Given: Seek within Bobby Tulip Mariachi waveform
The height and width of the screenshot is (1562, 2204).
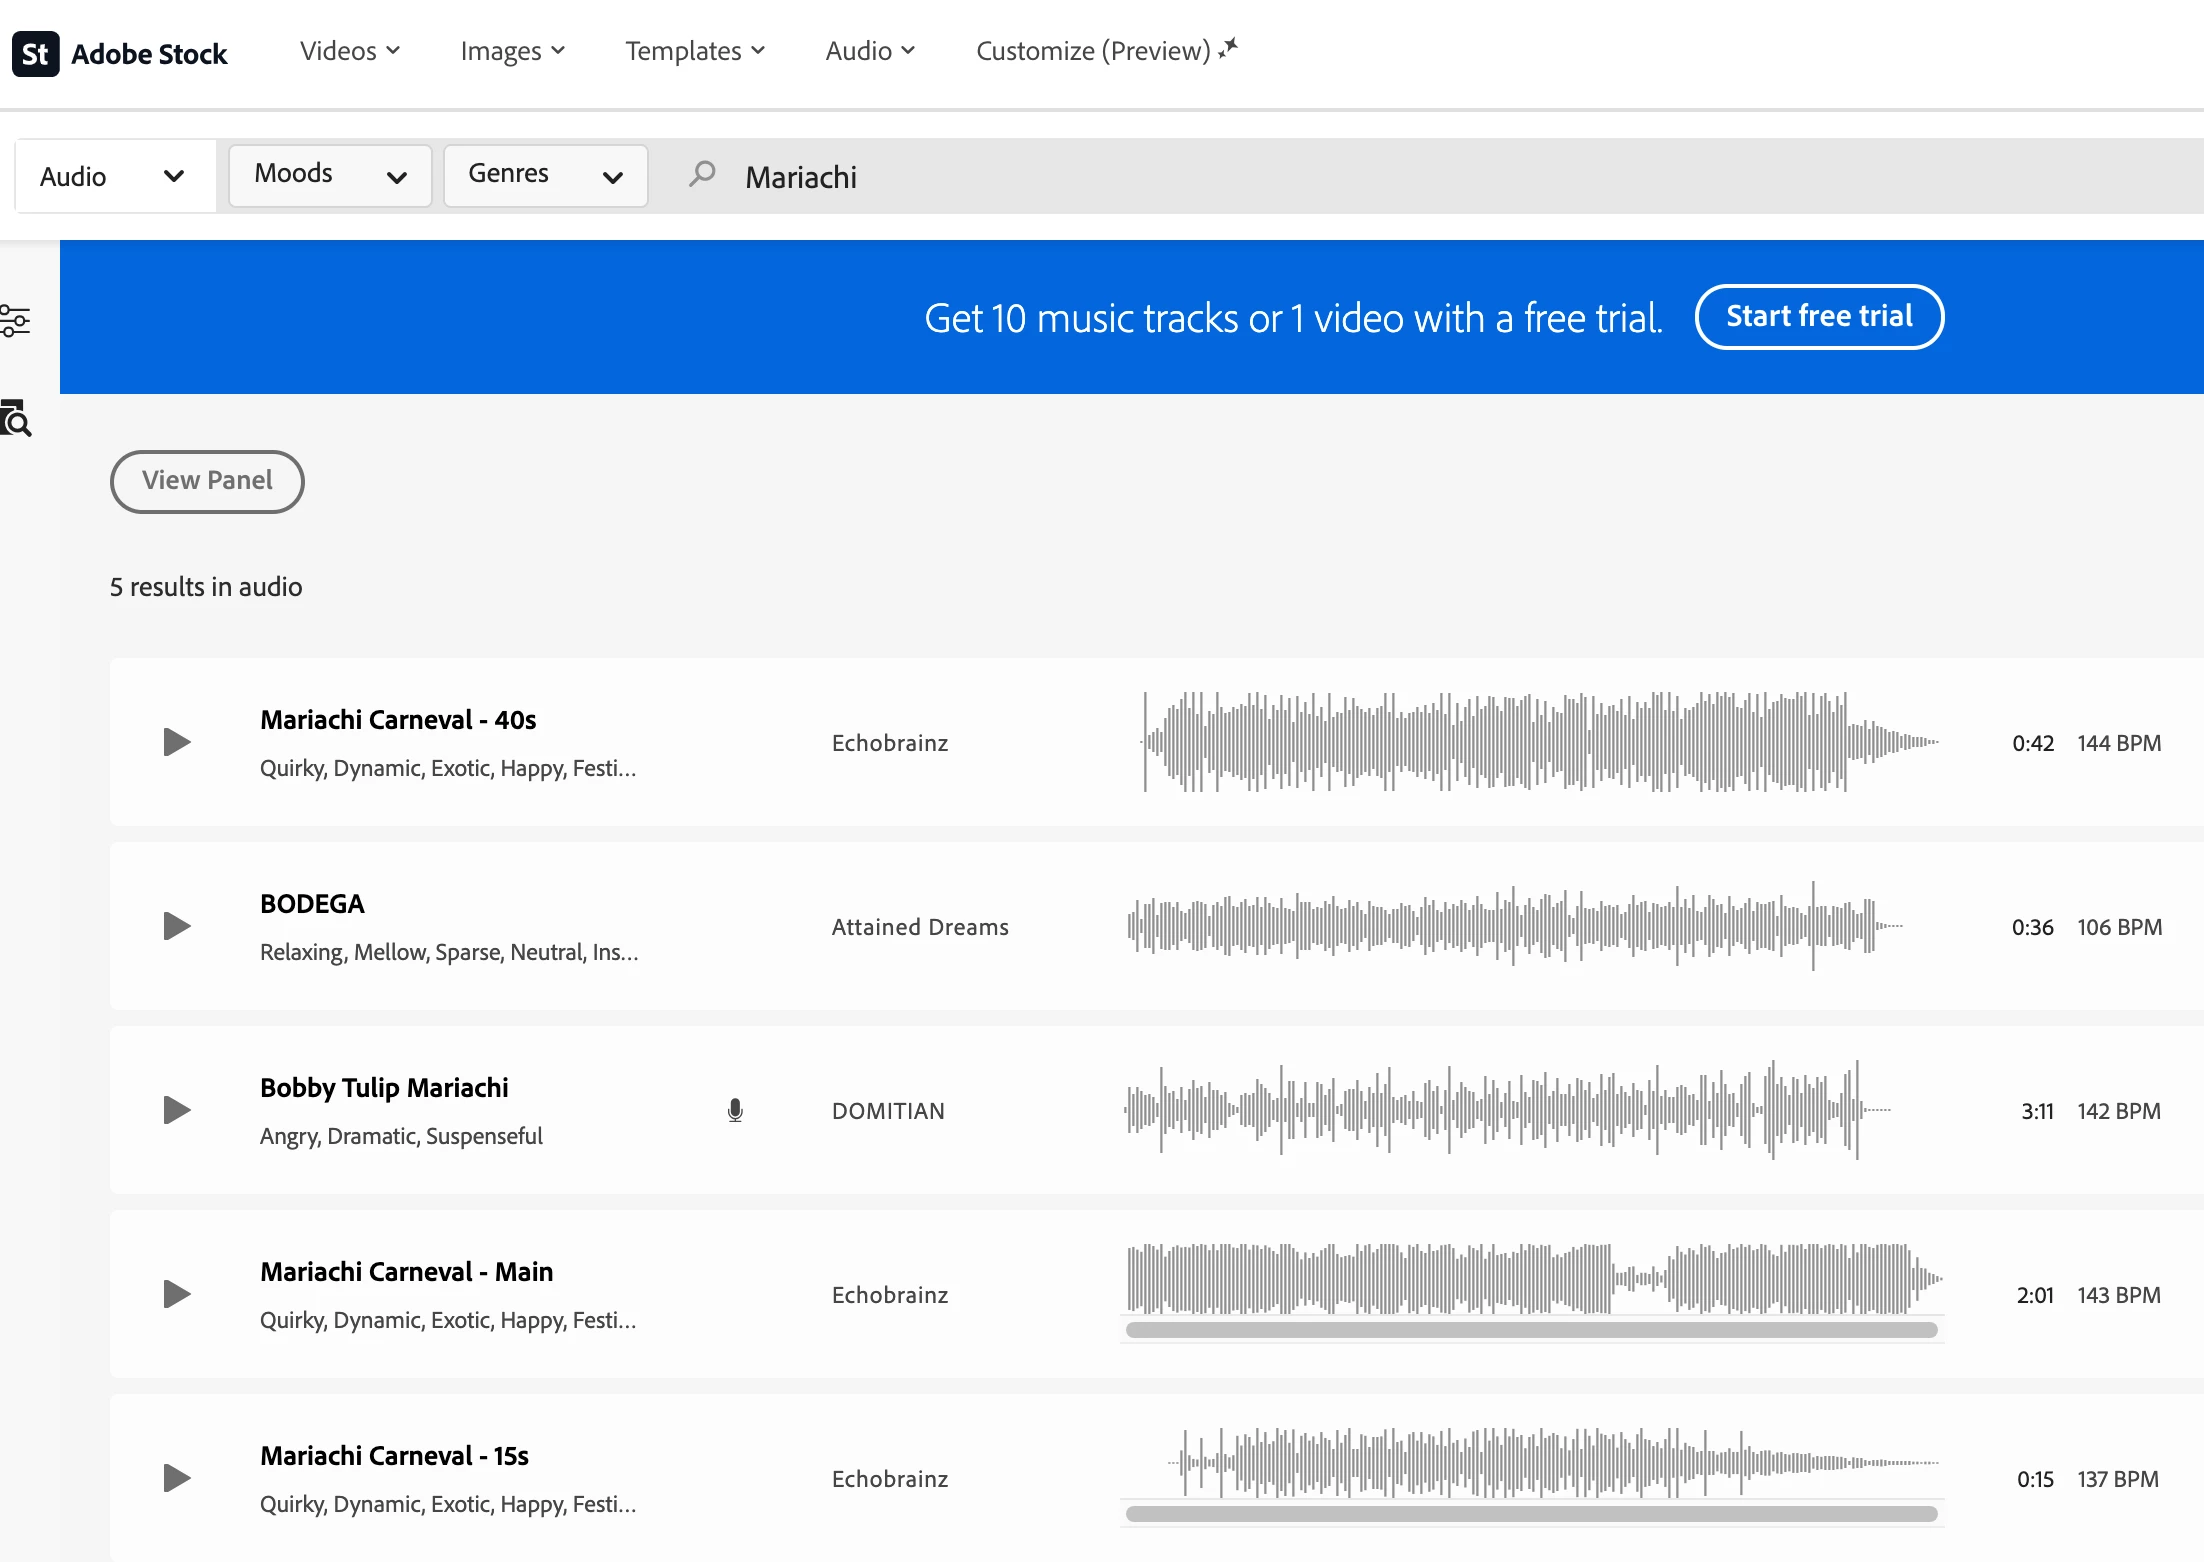Looking at the screenshot, I should point(1508,1110).
